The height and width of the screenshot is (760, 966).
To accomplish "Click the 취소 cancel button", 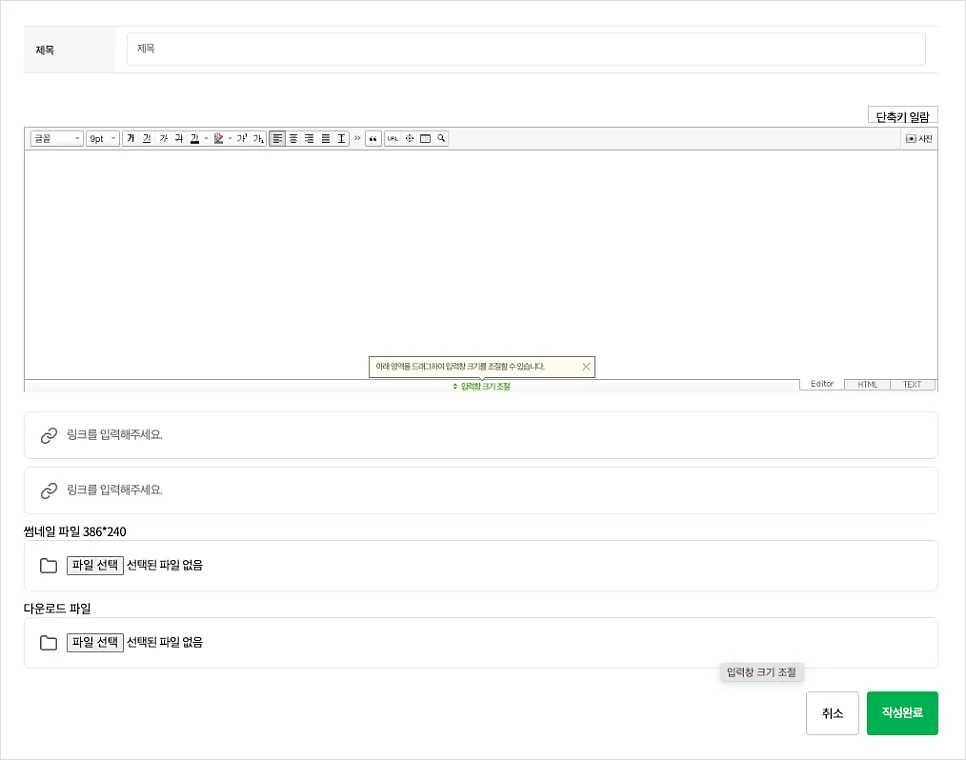I will click(x=832, y=713).
